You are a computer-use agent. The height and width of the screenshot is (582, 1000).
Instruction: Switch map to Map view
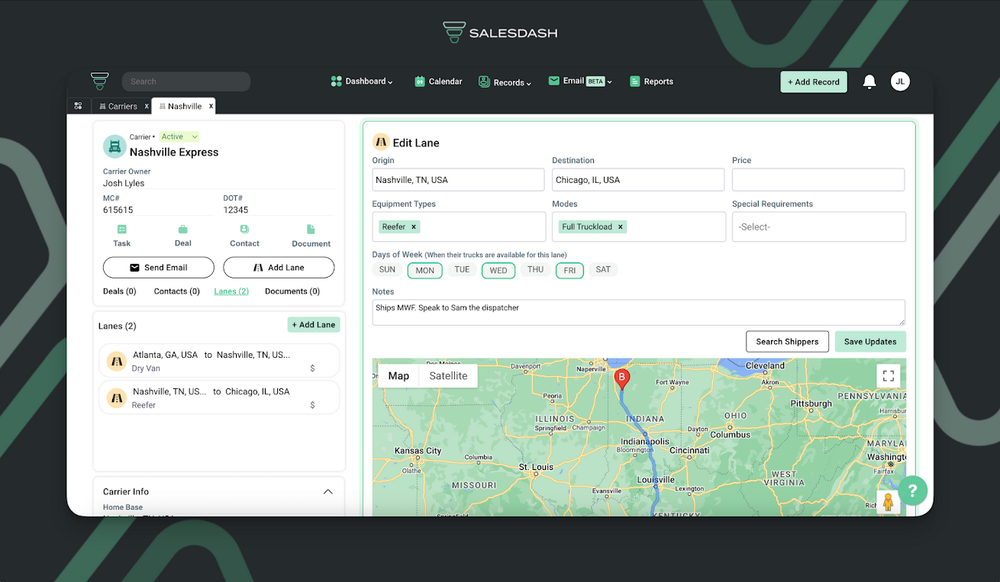[x=399, y=376]
